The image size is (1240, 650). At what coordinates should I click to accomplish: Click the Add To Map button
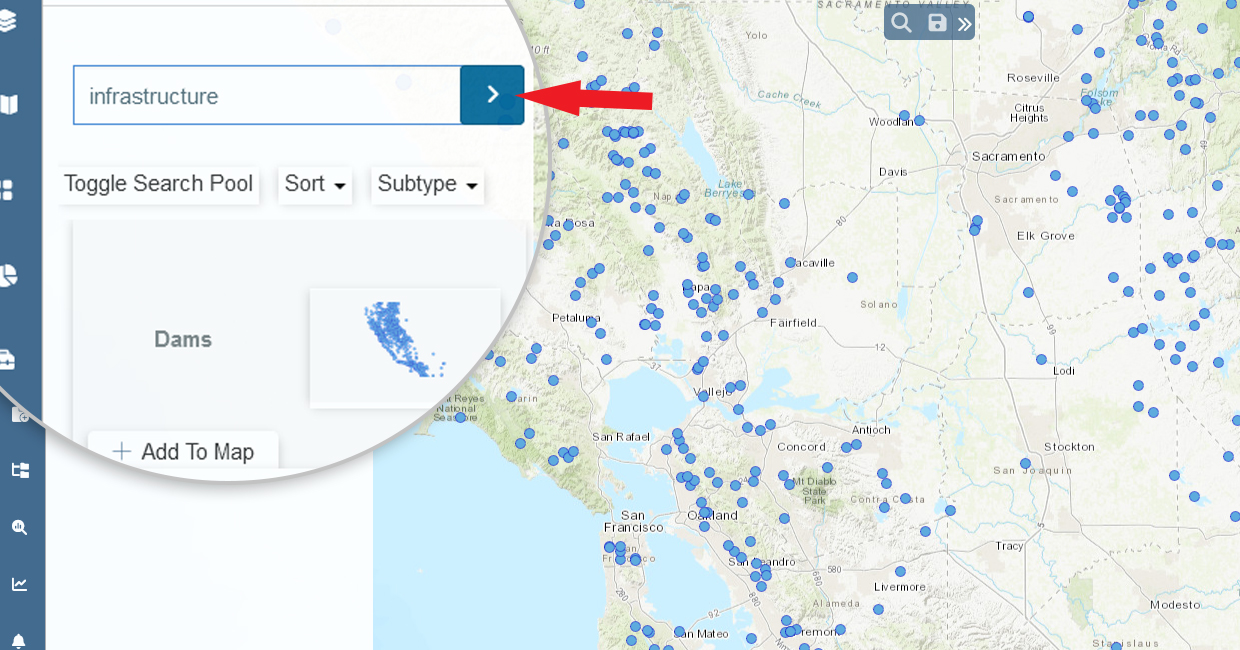click(183, 451)
